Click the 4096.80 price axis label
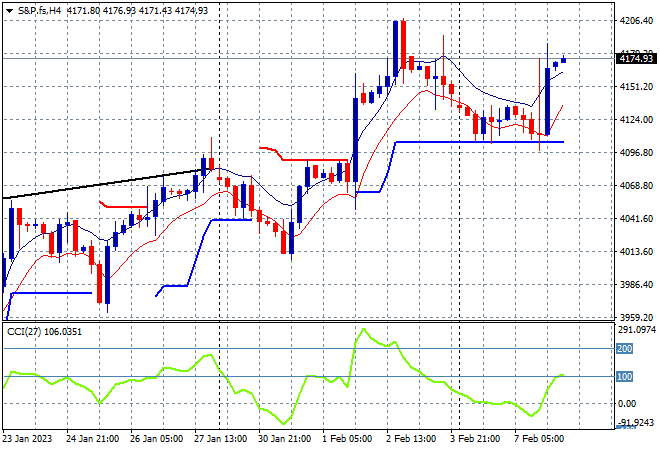The height and width of the screenshot is (450, 660). [636, 153]
